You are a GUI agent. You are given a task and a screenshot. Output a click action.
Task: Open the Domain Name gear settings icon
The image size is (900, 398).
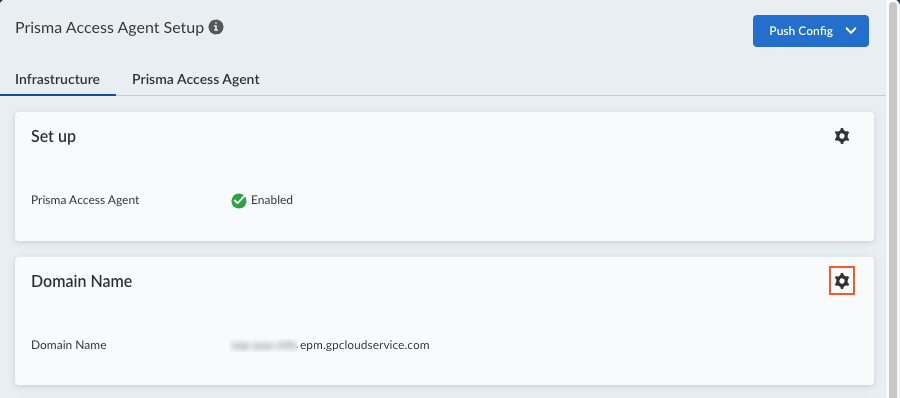841,281
